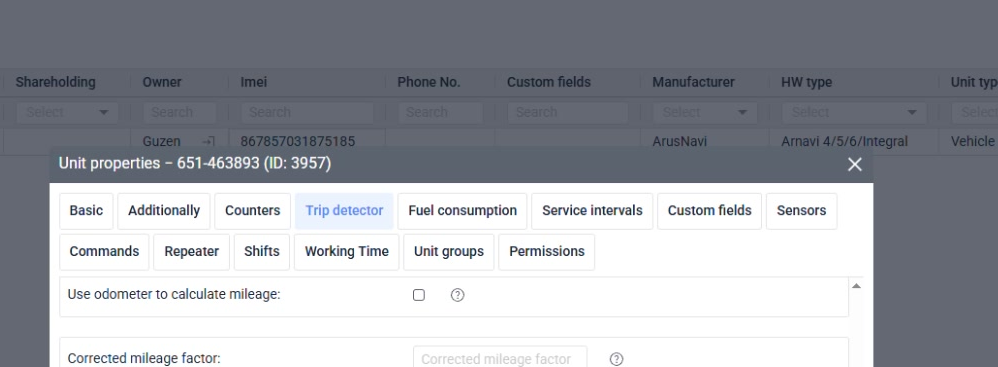
Task: Select the Vehicle unit type cell
Action: point(973,141)
